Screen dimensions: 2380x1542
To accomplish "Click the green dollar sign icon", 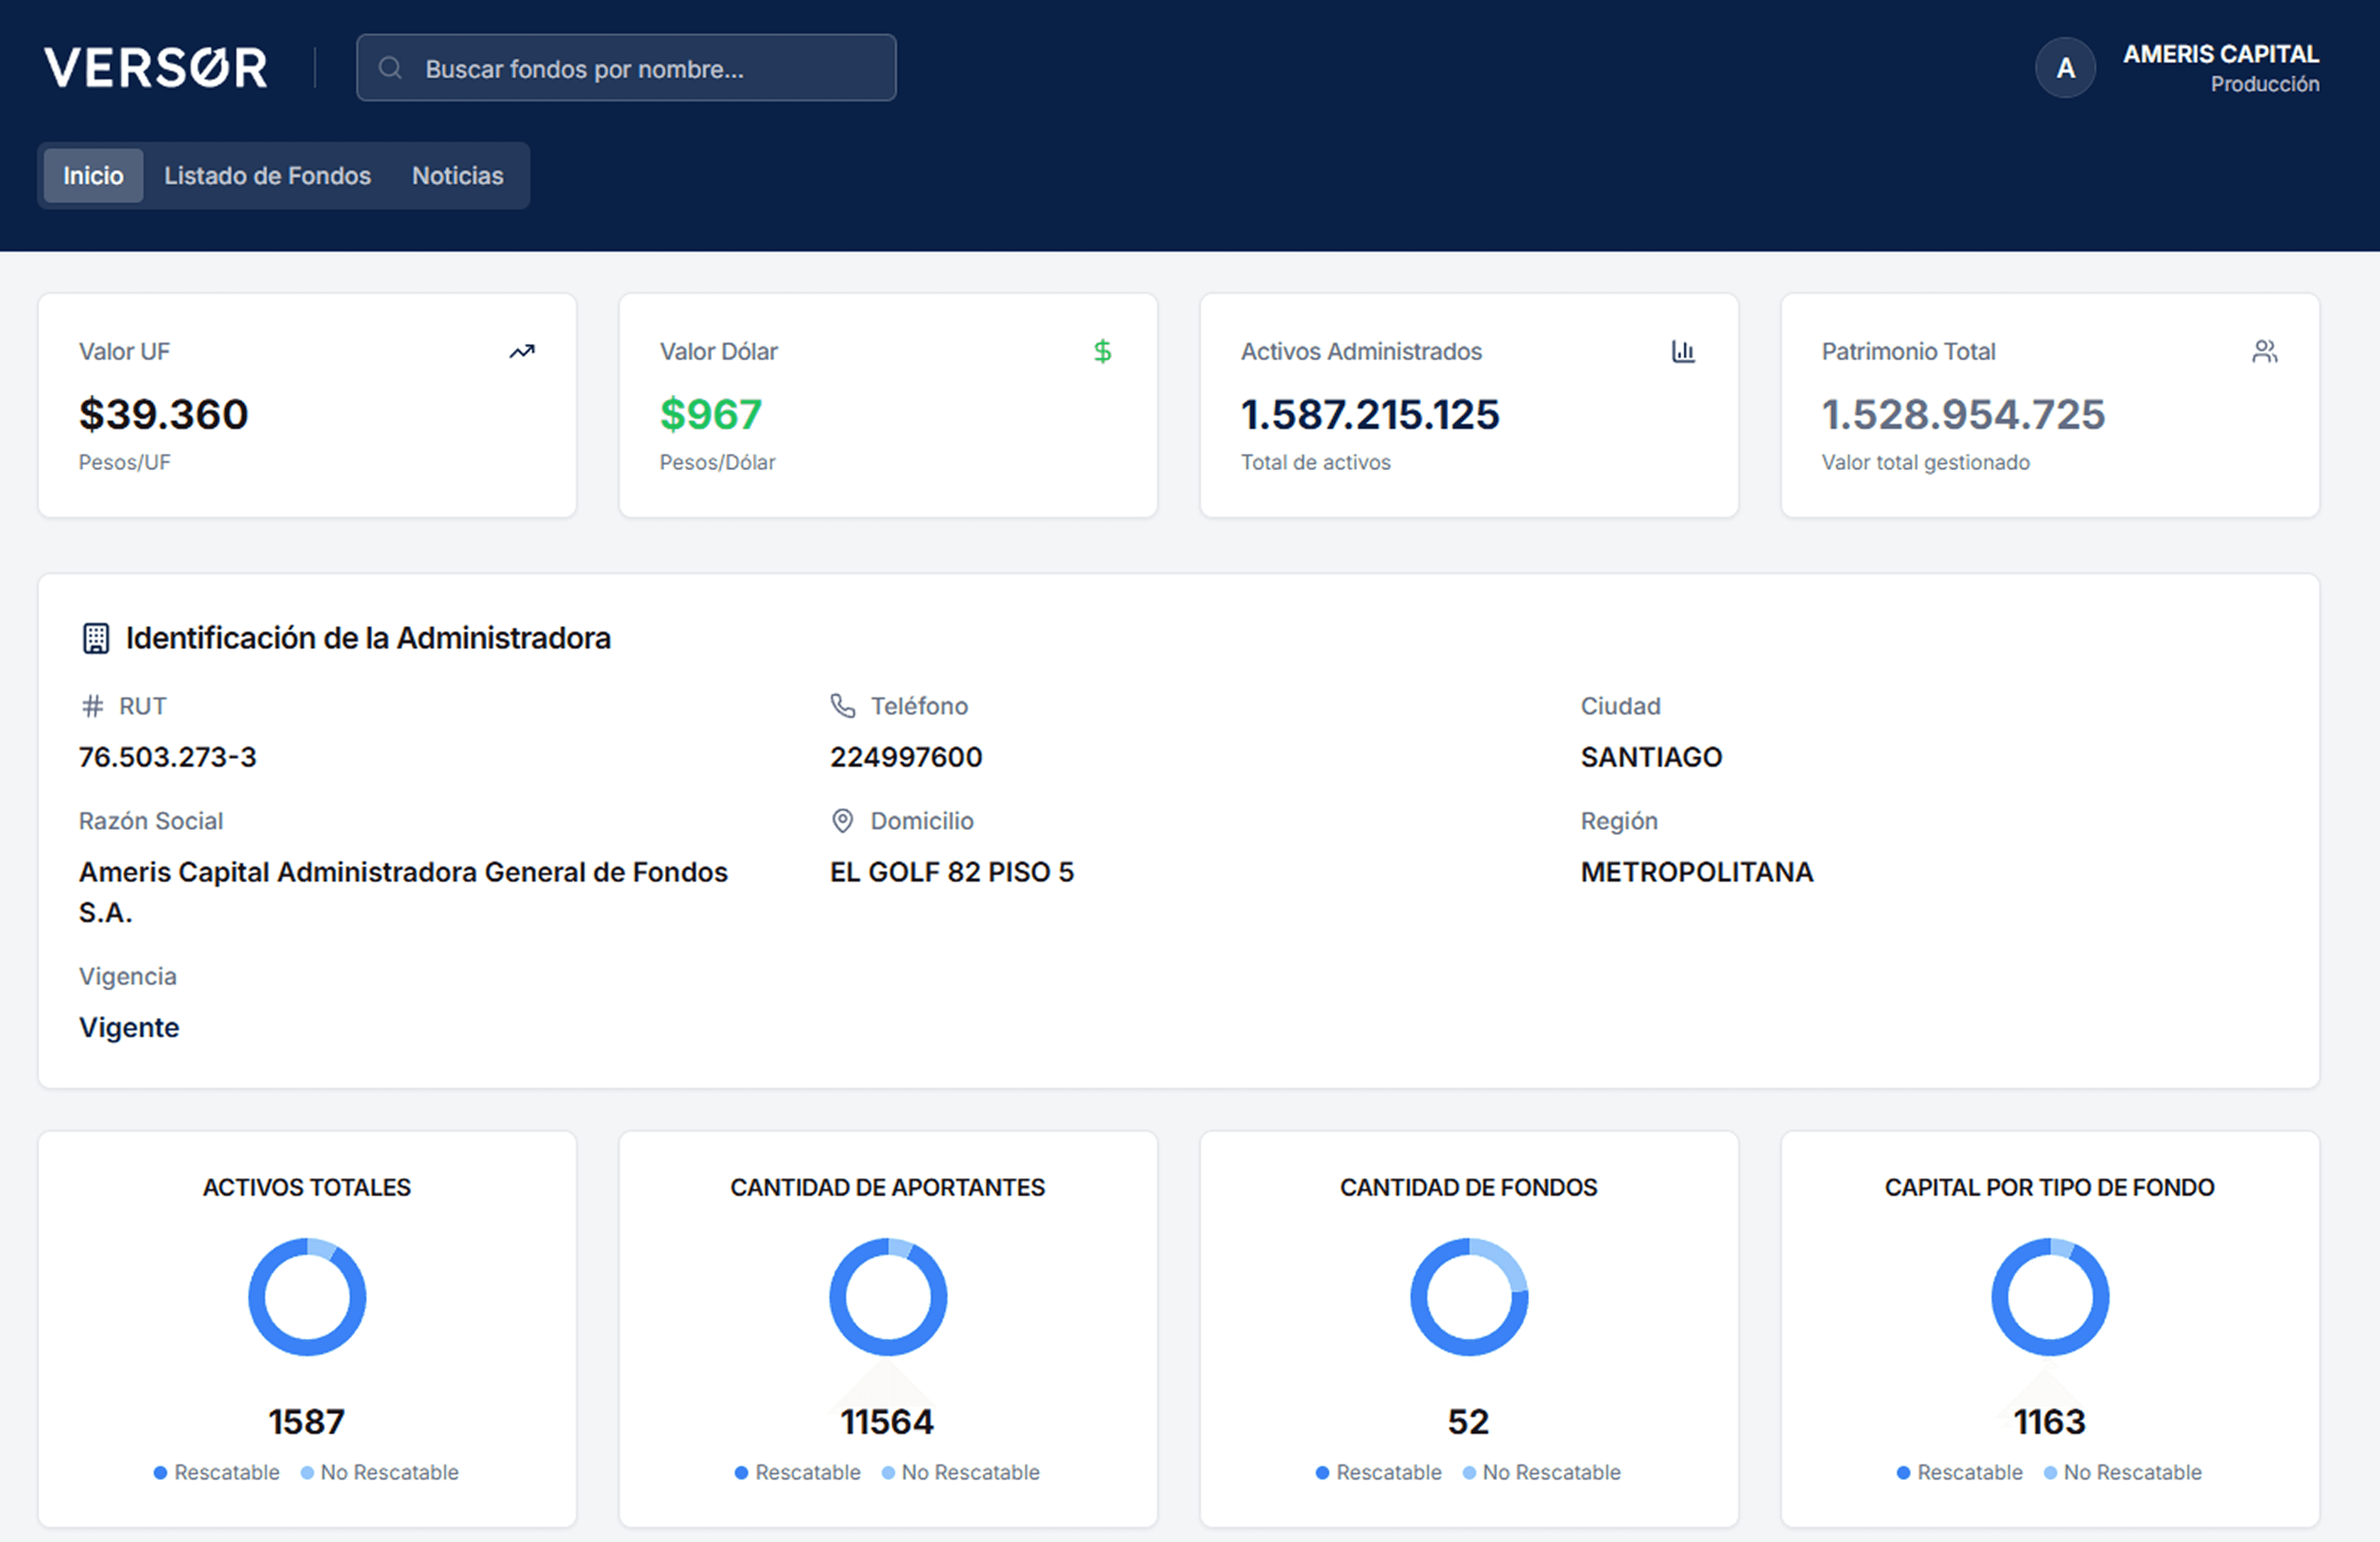I will [x=1102, y=351].
